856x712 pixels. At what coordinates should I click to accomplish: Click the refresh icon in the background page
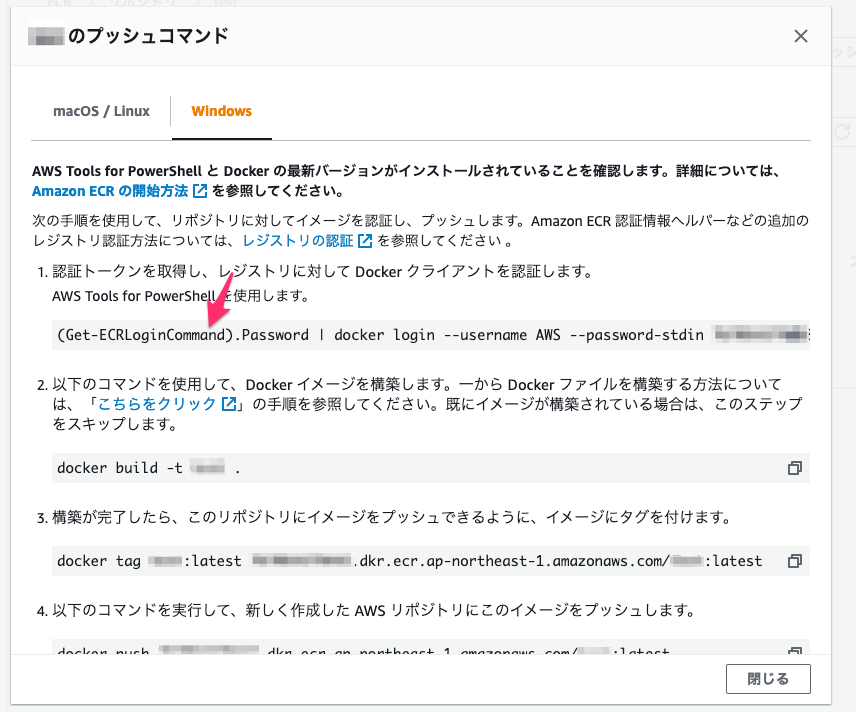(x=842, y=132)
